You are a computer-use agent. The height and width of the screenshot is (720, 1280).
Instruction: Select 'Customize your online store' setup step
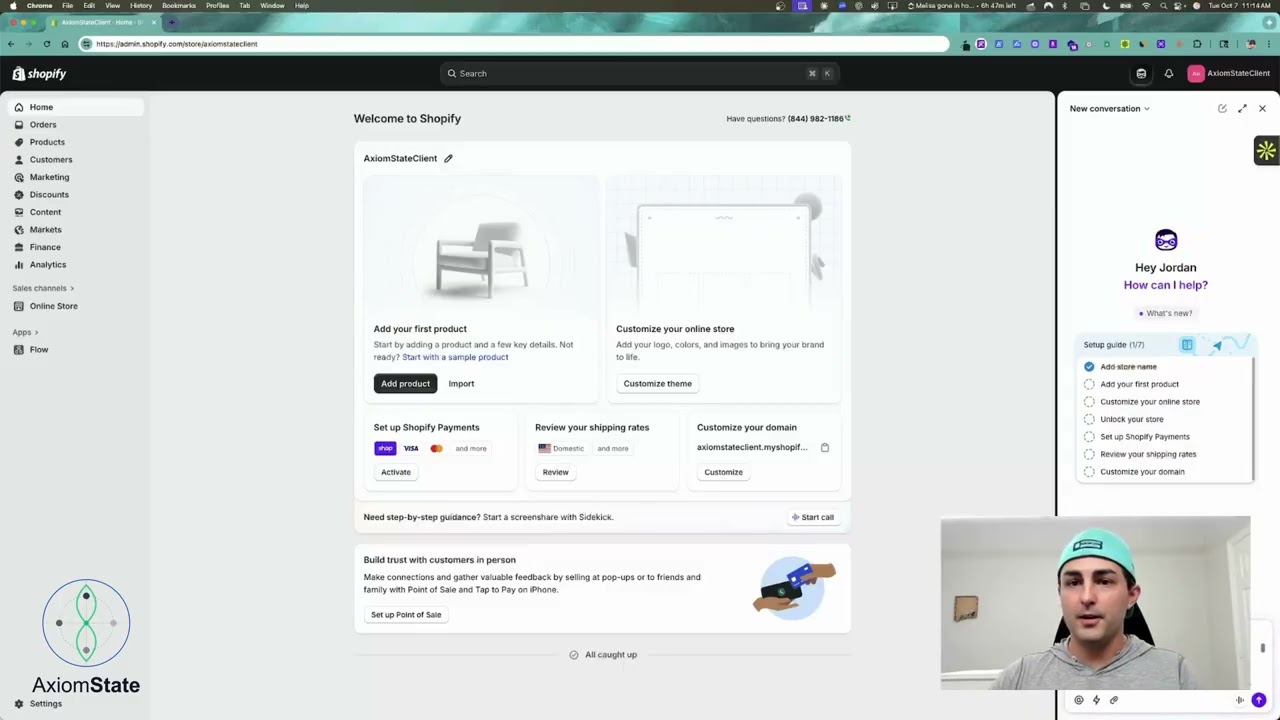click(x=1150, y=402)
